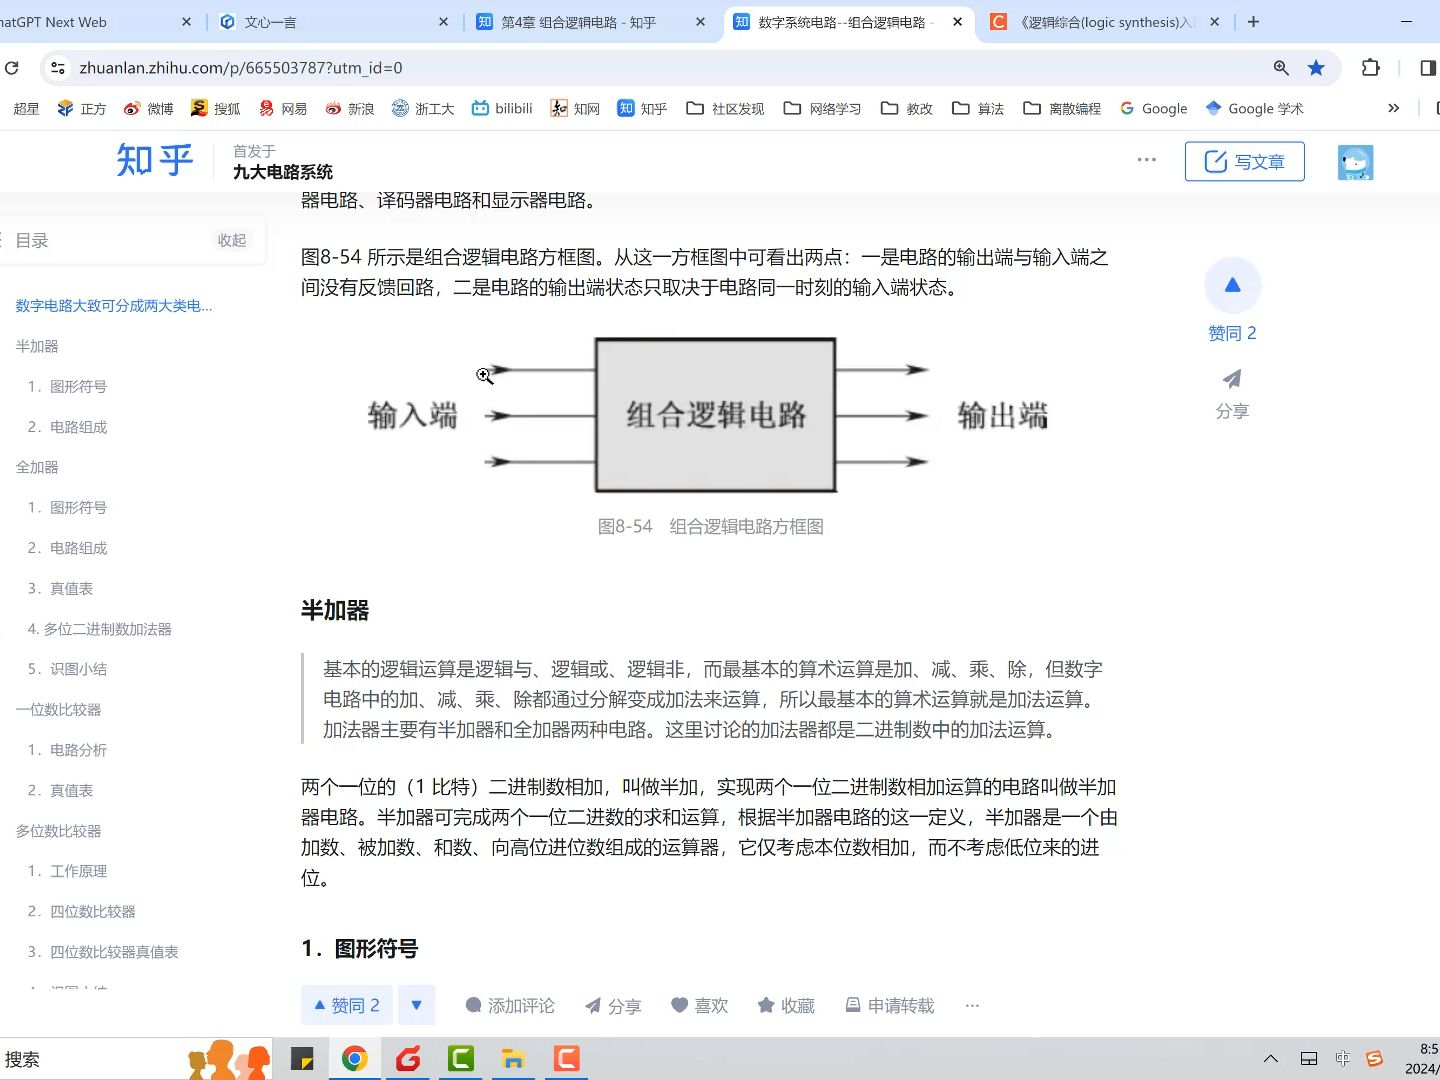Go to 5. 识图小结 entry
Image resolution: width=1440 pixels, height=1080 pixels.
click(67, 669)
